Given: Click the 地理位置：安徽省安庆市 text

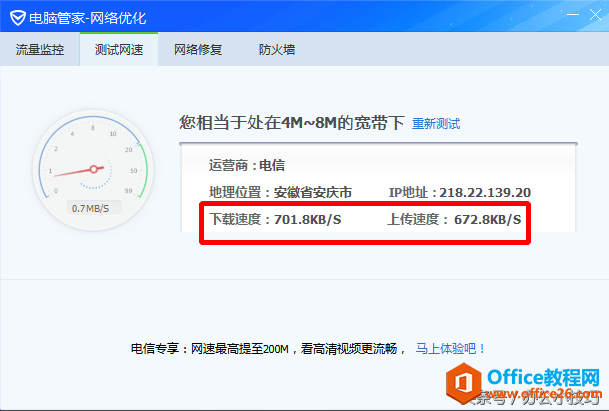Looking at the screenshot, I should 280,192.
